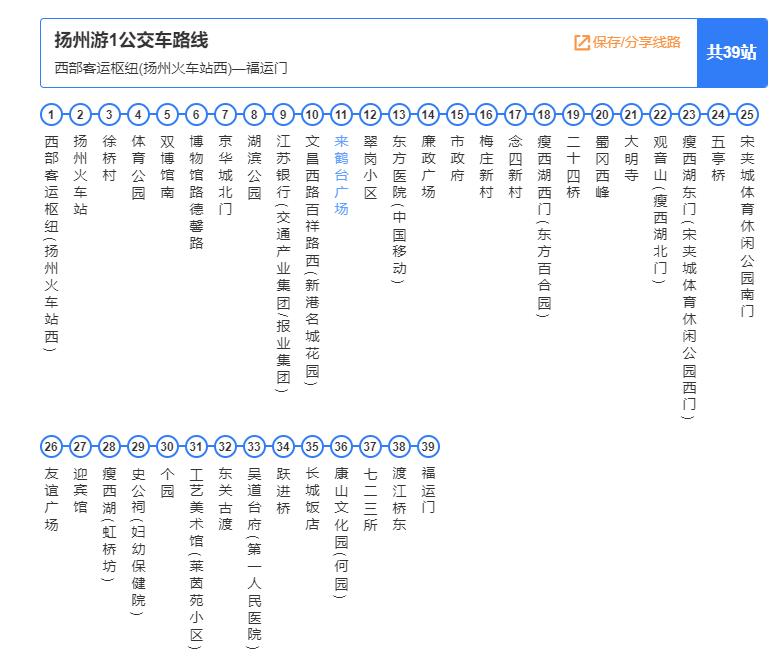Select stop number 39 circle marker

tap(428, 446)
